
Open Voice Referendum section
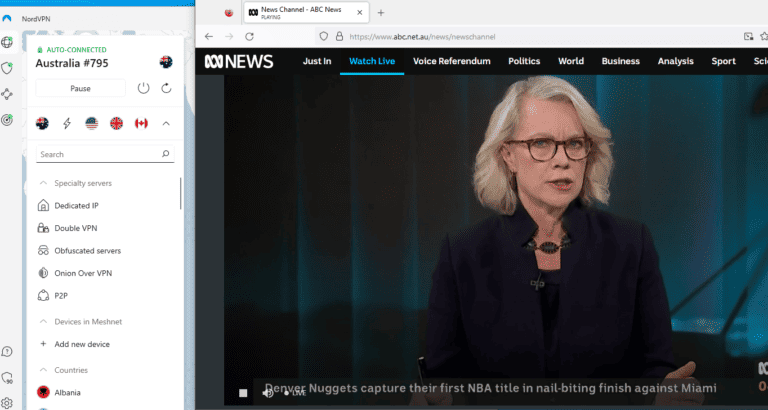click(452, 61)
